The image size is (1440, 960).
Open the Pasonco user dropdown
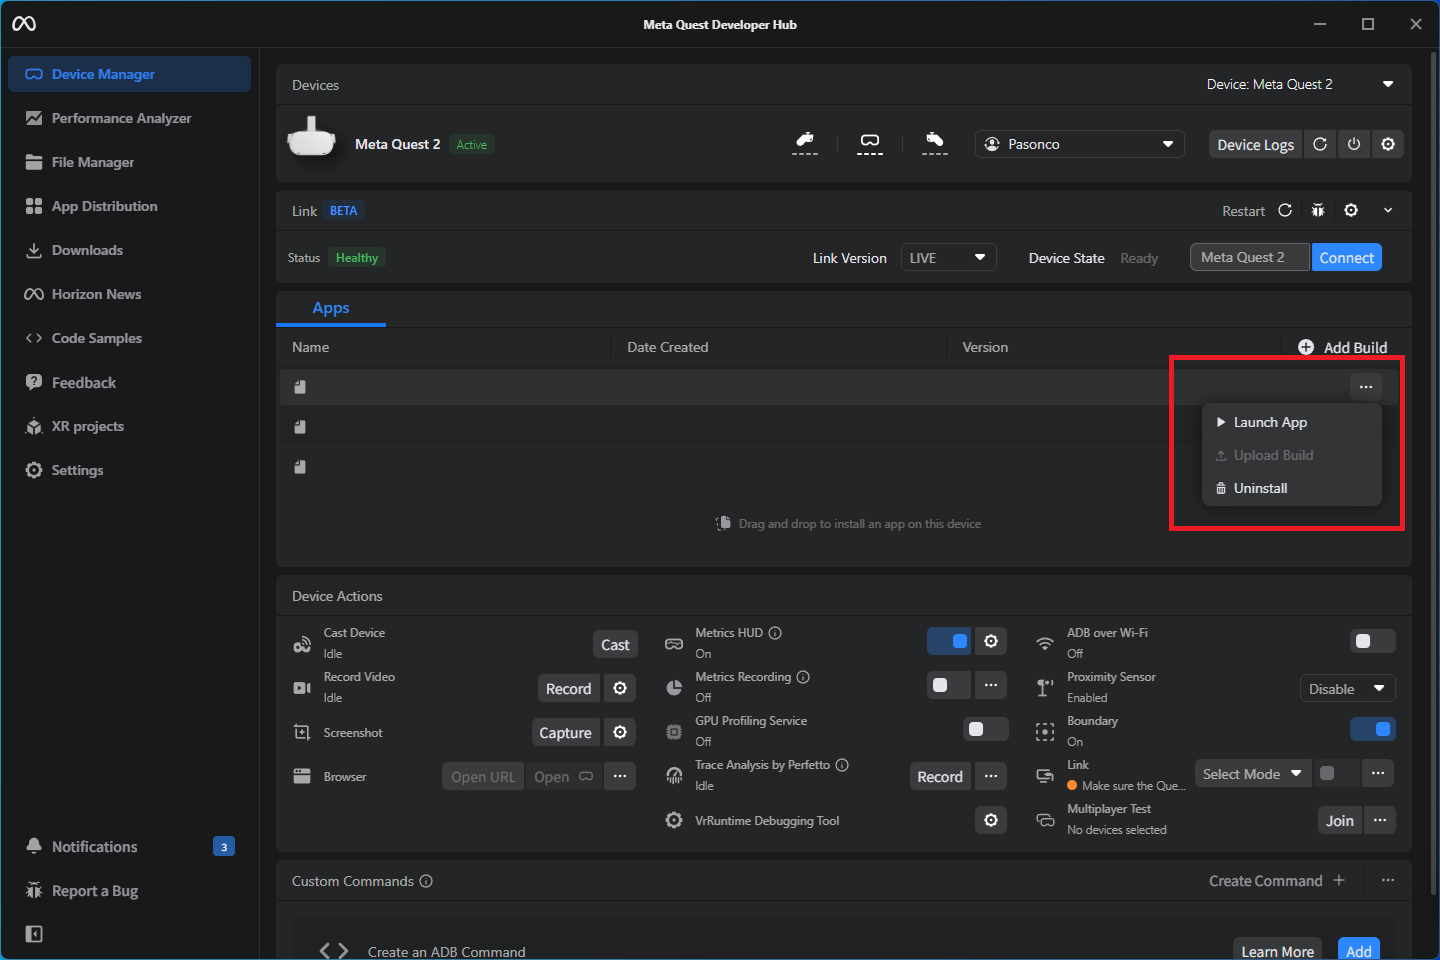1080,144
